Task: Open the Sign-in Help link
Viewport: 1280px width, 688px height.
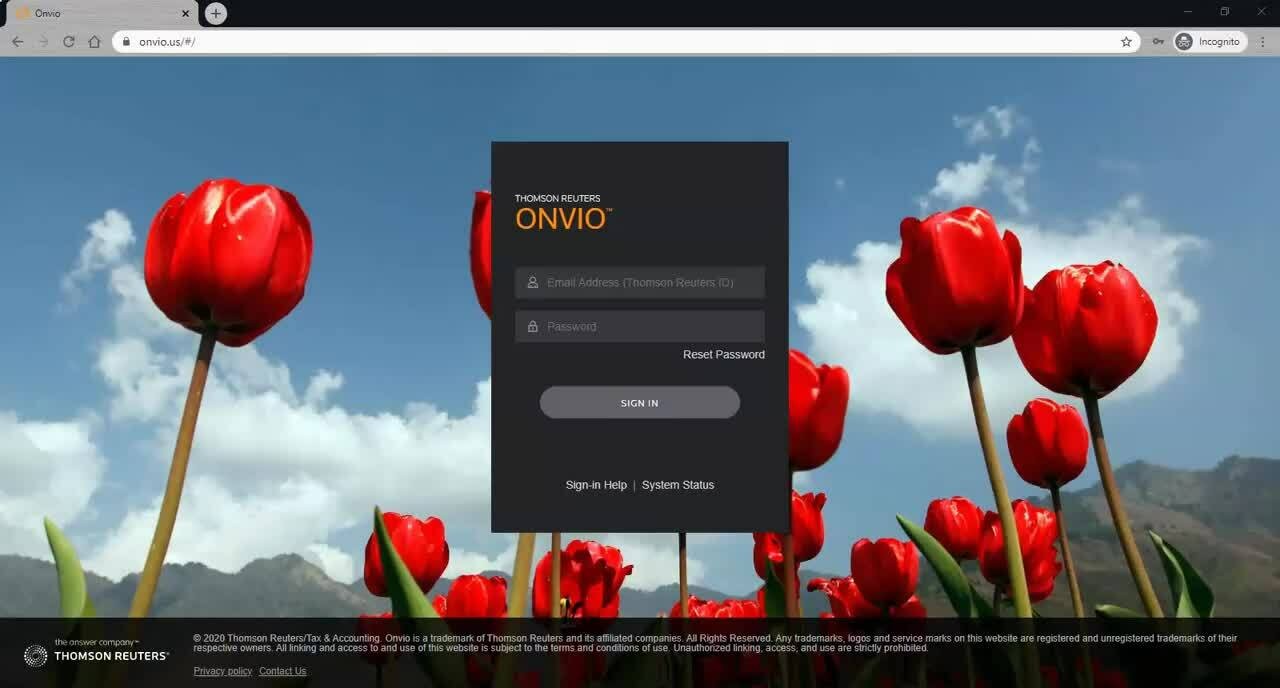Action: click(x=596, y=485)
